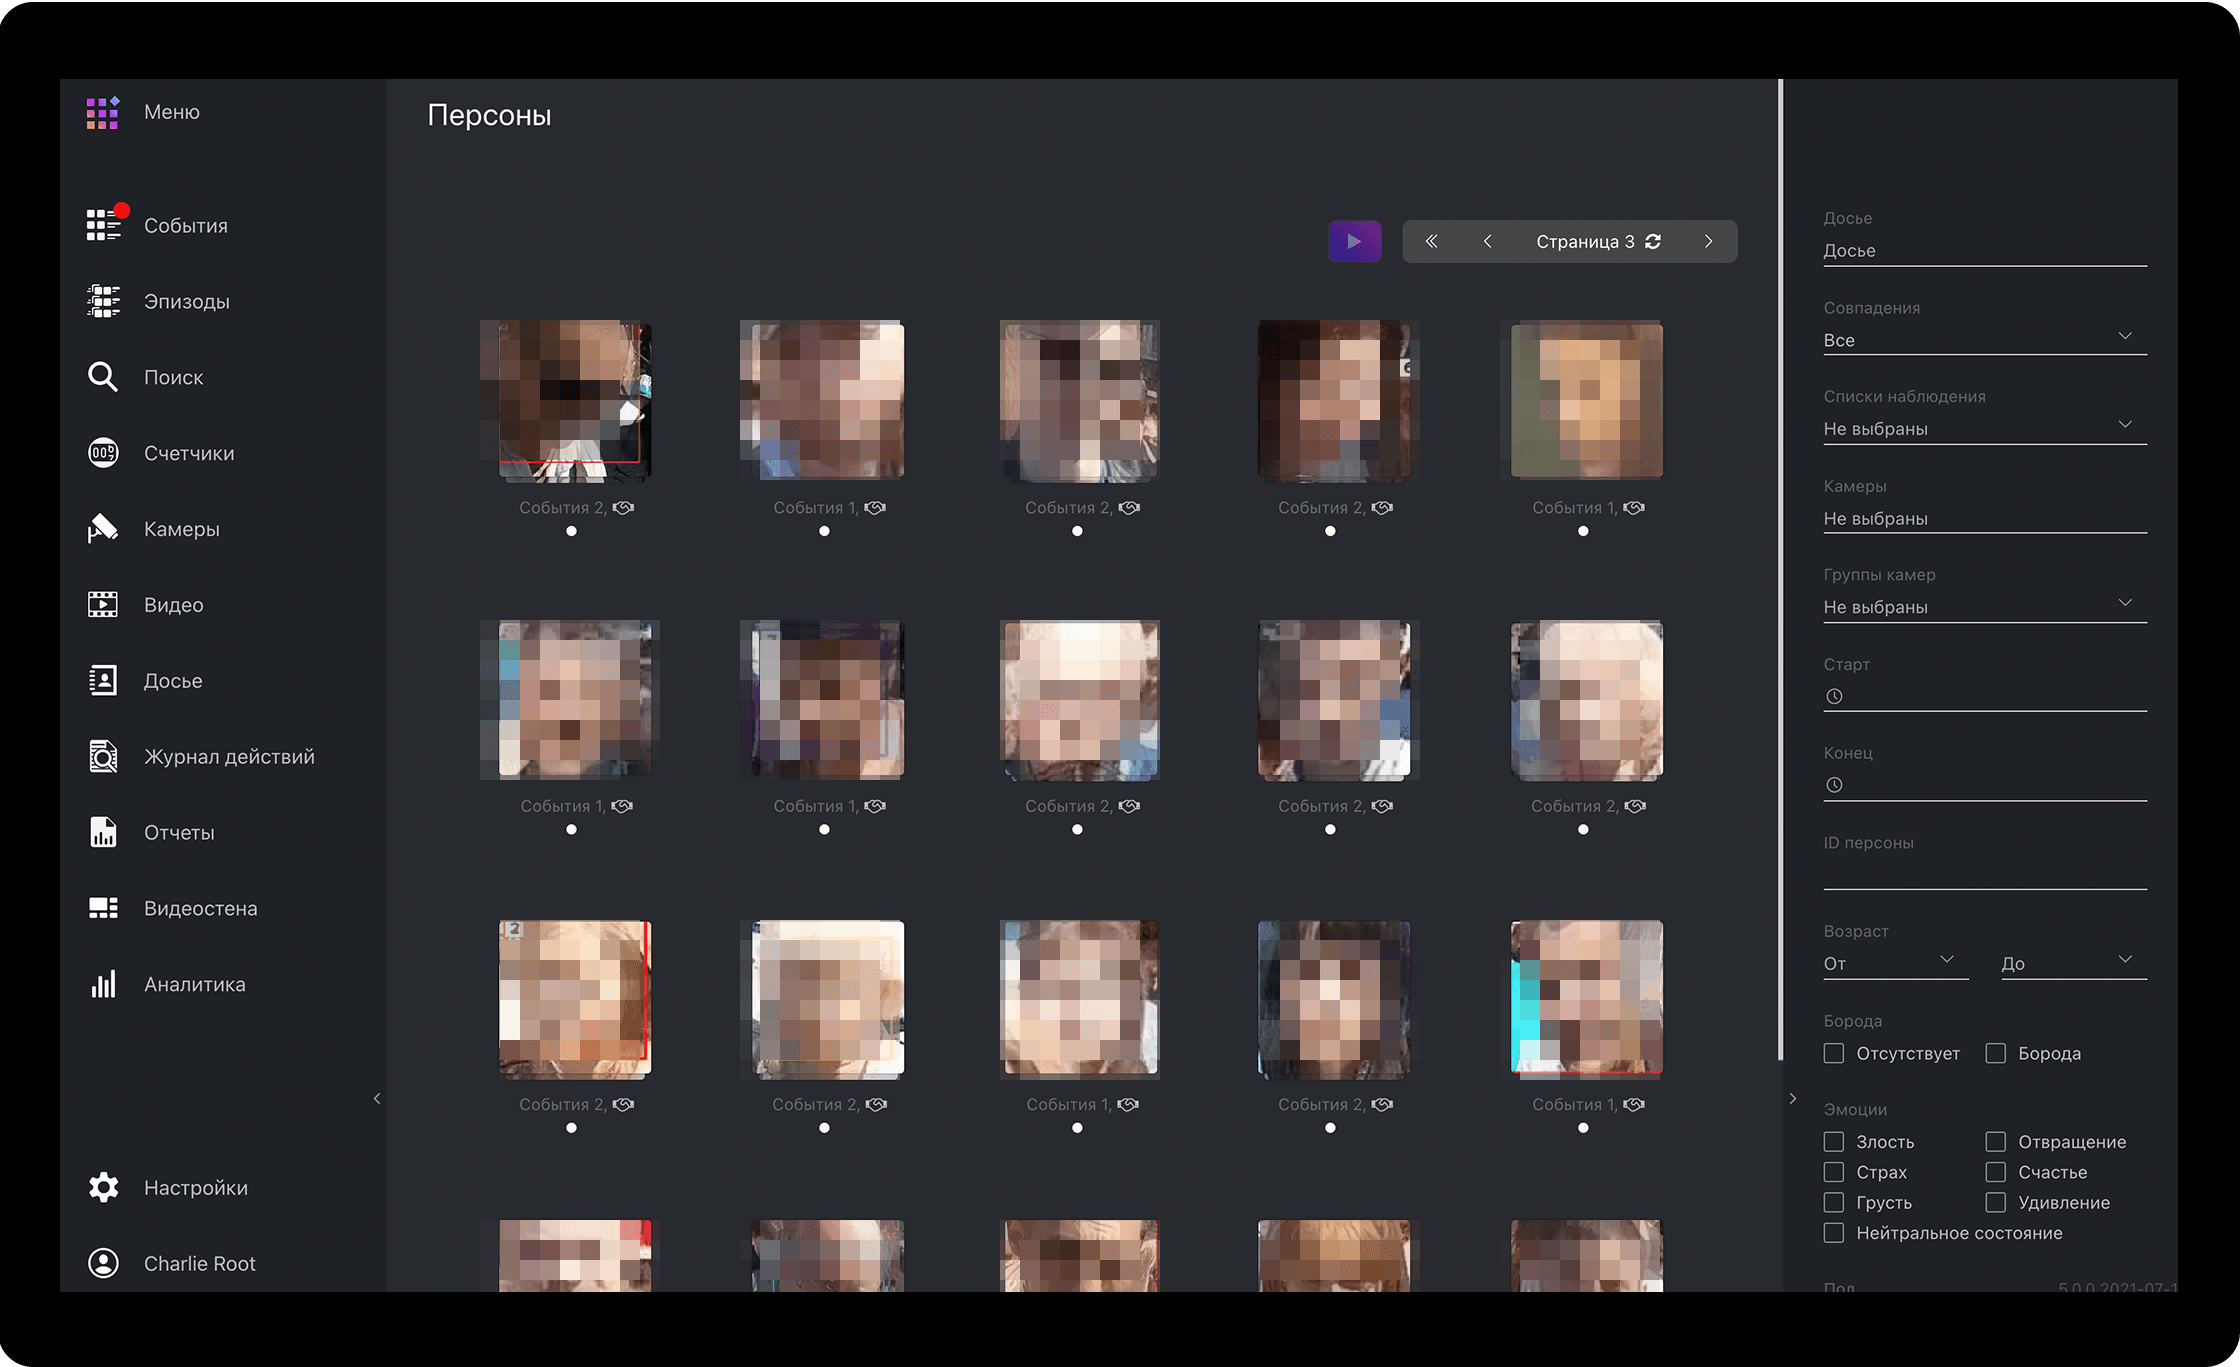The height and width of the screenshot is (1367, 2240).
Task: Jump to first page with double-chevron
Action: [x=1431, y=241]
